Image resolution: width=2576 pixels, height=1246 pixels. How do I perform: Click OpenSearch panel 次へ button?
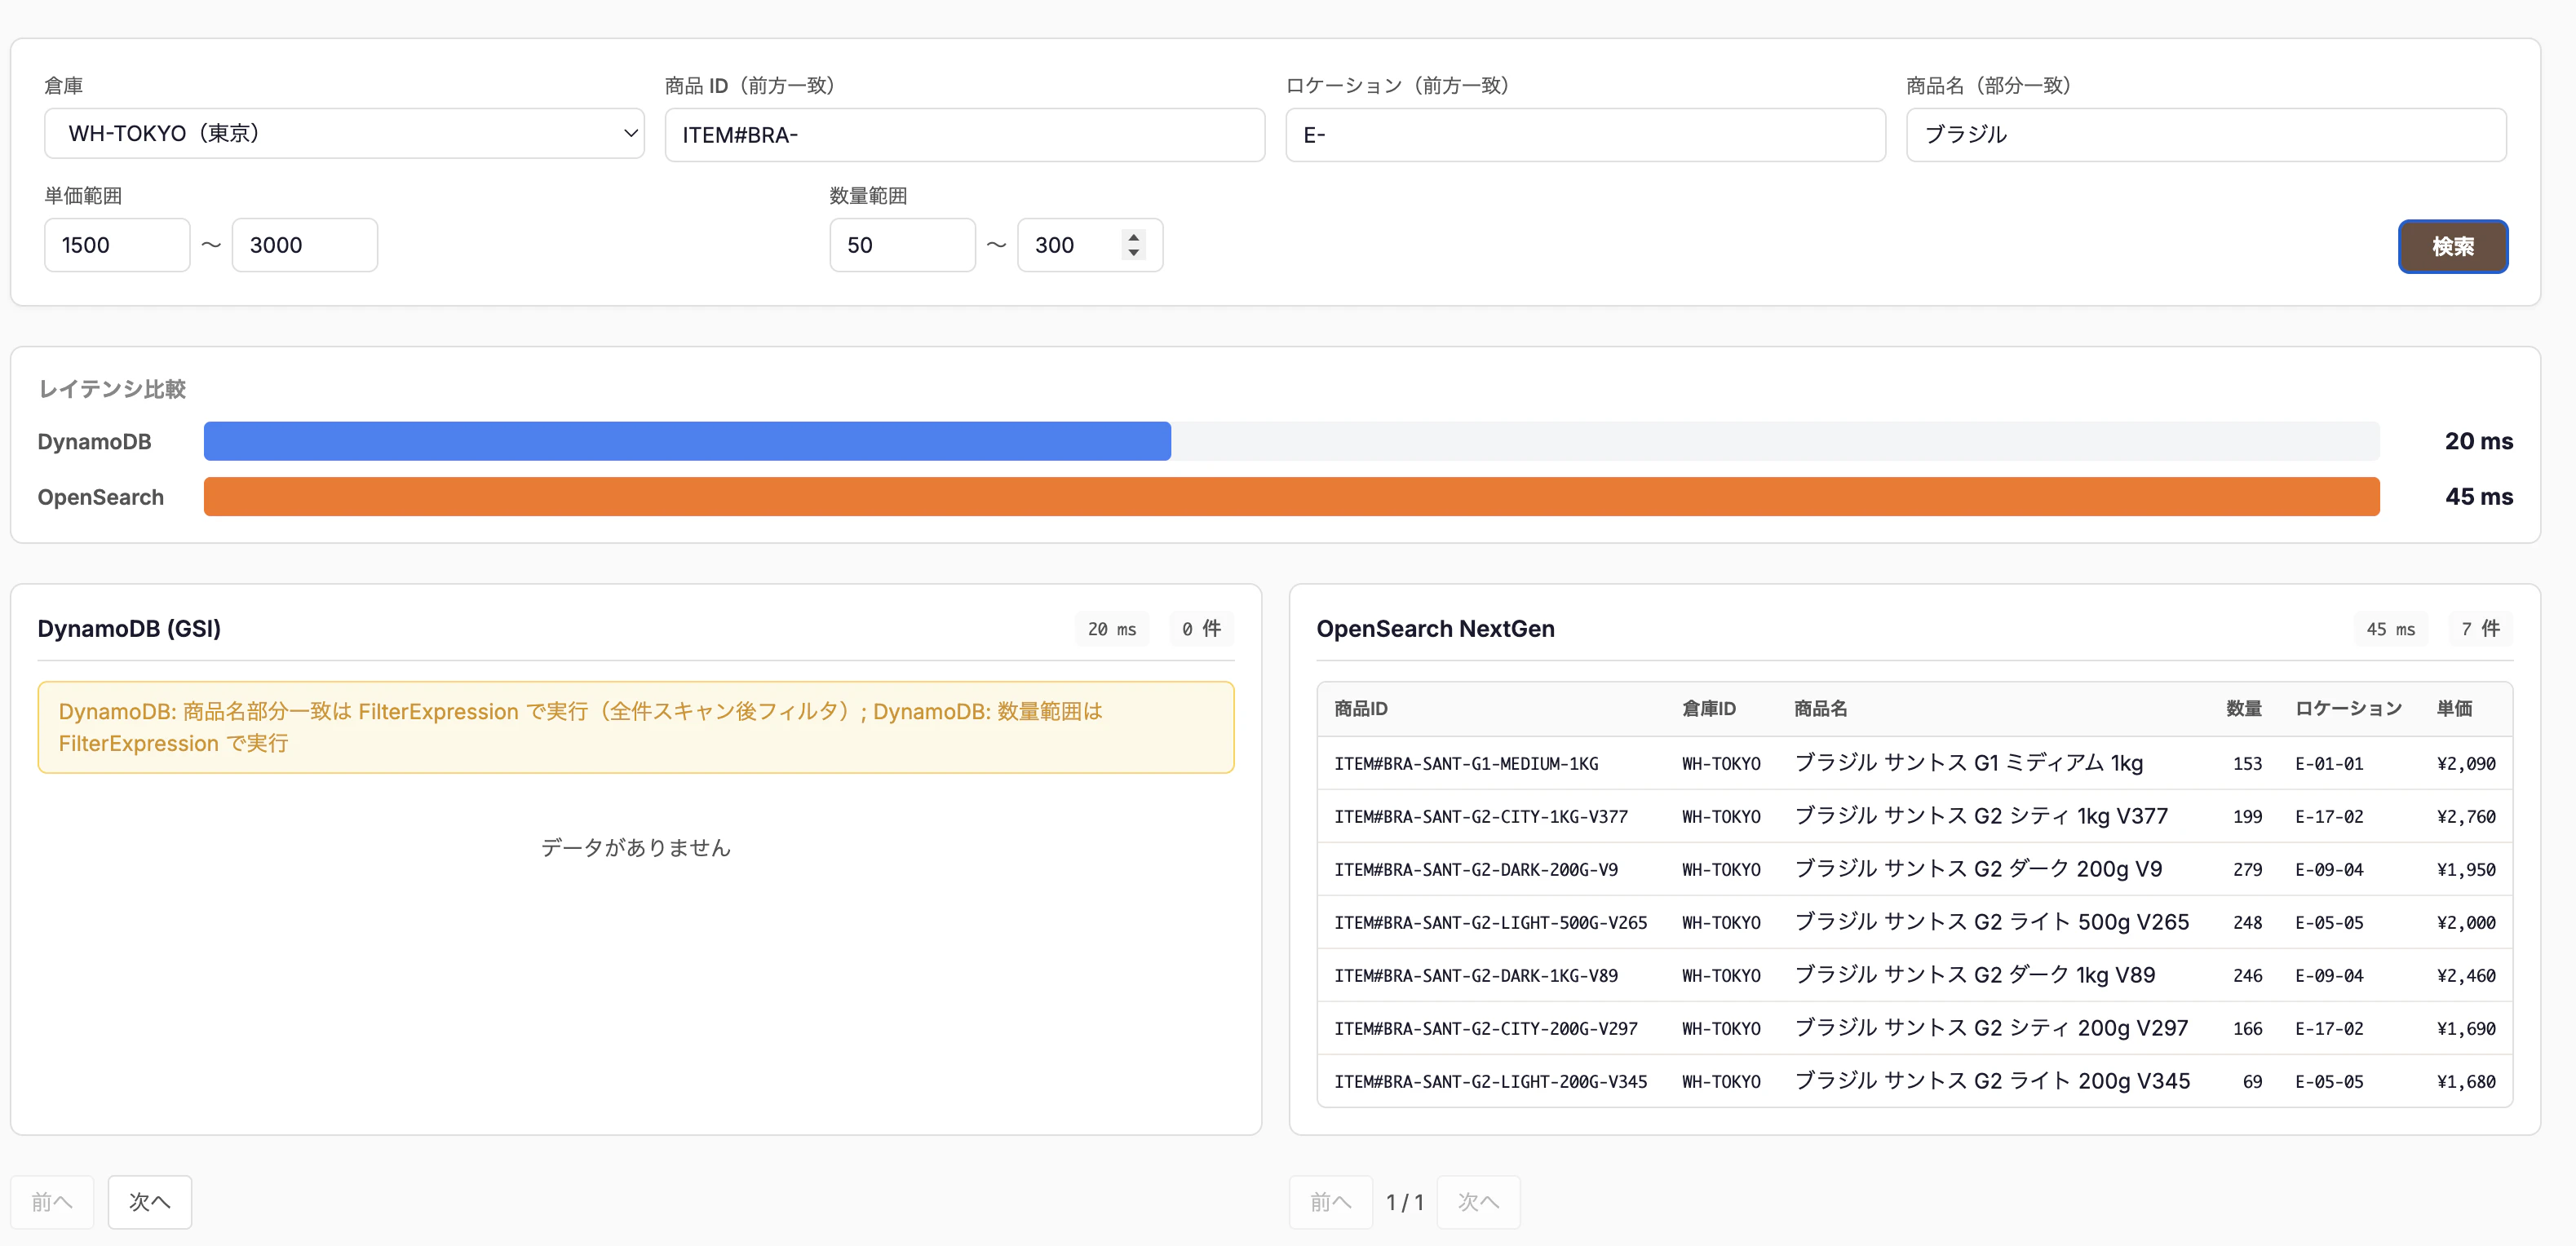pos(1478,1201)
